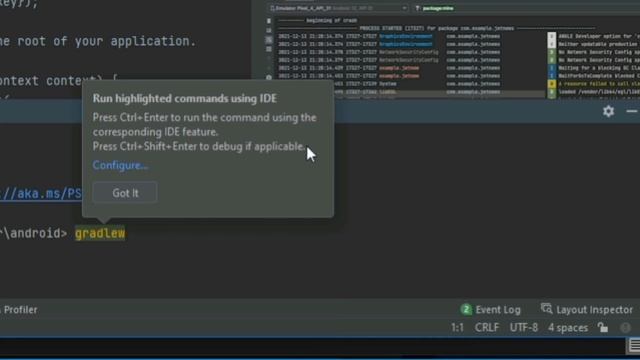Hide the terminal tool window
The width and height of the screenshot is (640, 360).
pos(631,111)
